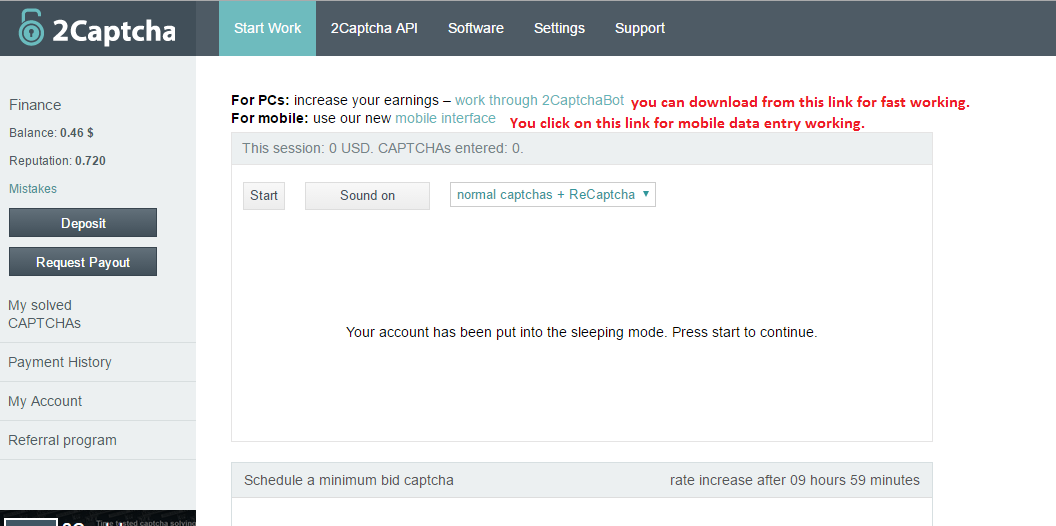
Task: Click the Finance heading
Action: 35,105
